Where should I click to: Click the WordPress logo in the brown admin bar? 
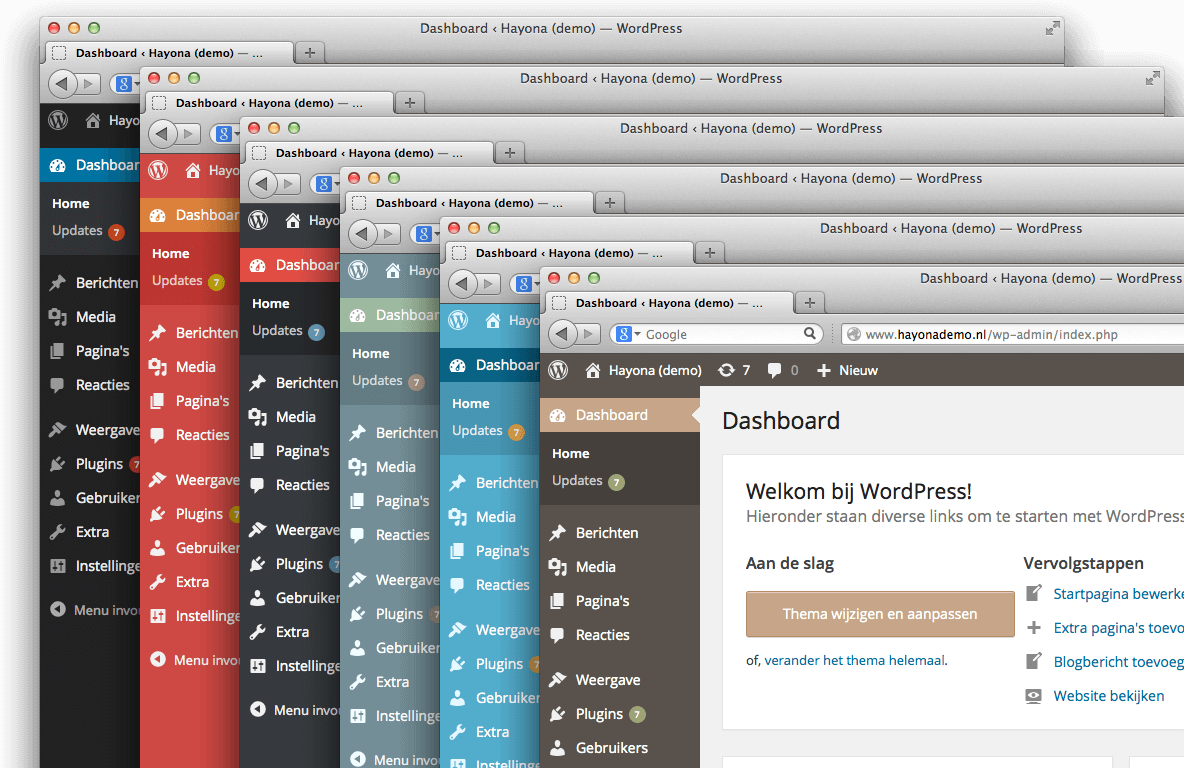point(558,370)
